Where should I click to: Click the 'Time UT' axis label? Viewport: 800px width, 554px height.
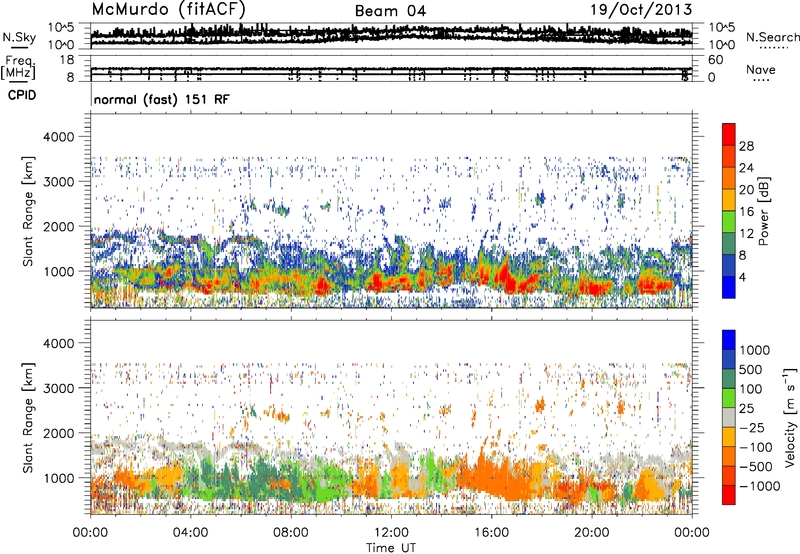pos(391,548)
